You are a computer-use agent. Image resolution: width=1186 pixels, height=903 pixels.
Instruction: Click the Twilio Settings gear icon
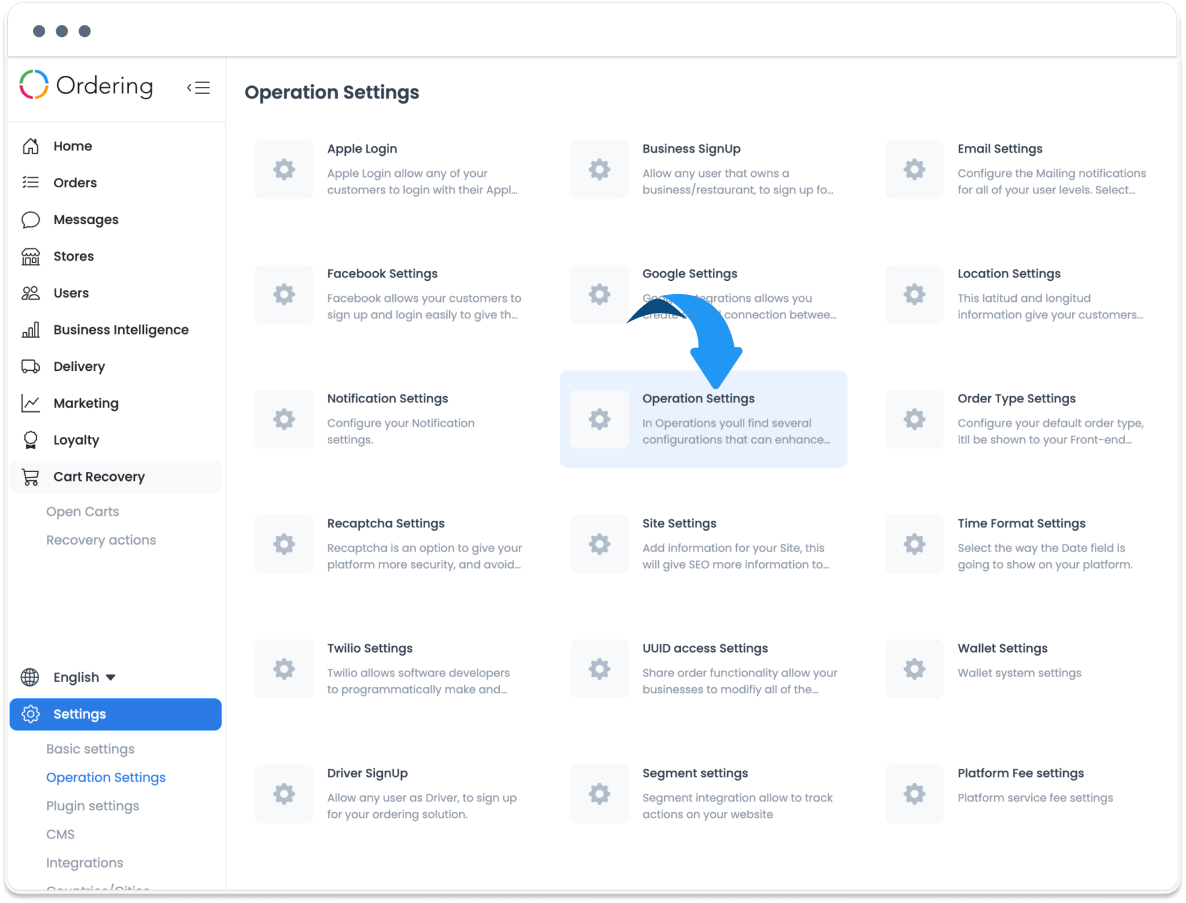point(284,669)
